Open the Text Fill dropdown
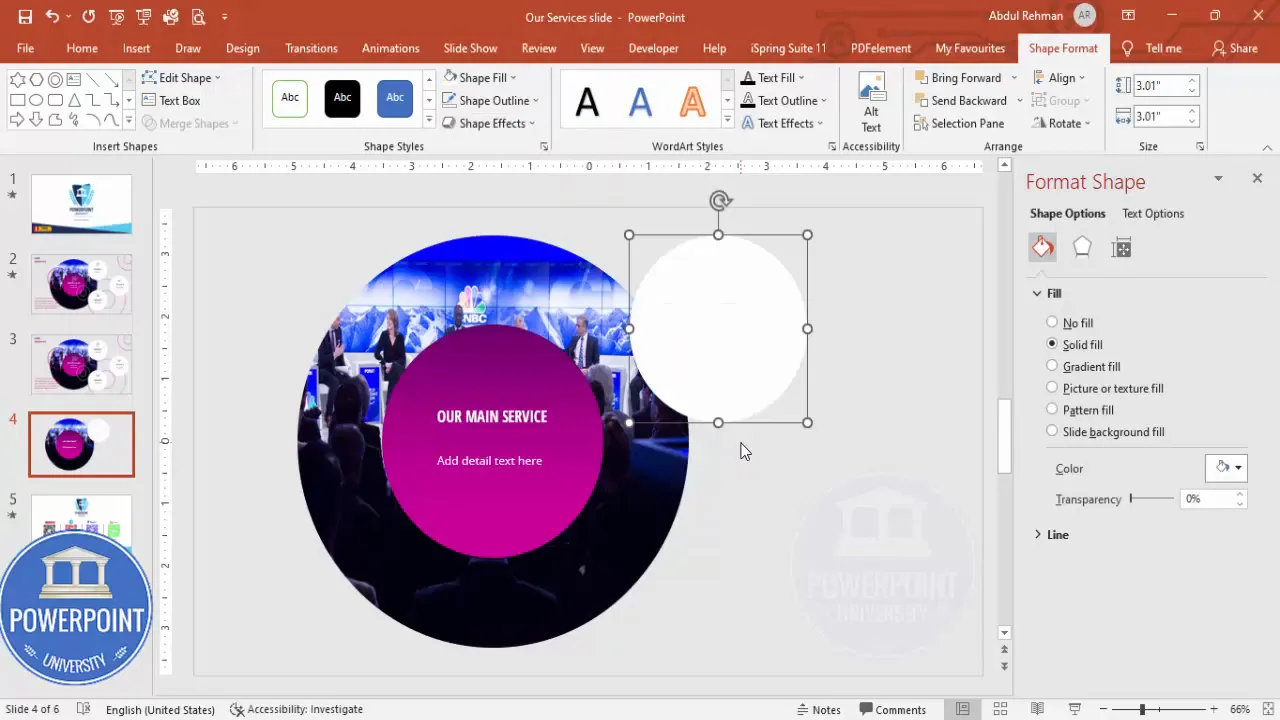 pyautogui.click(x=773, y=78)
